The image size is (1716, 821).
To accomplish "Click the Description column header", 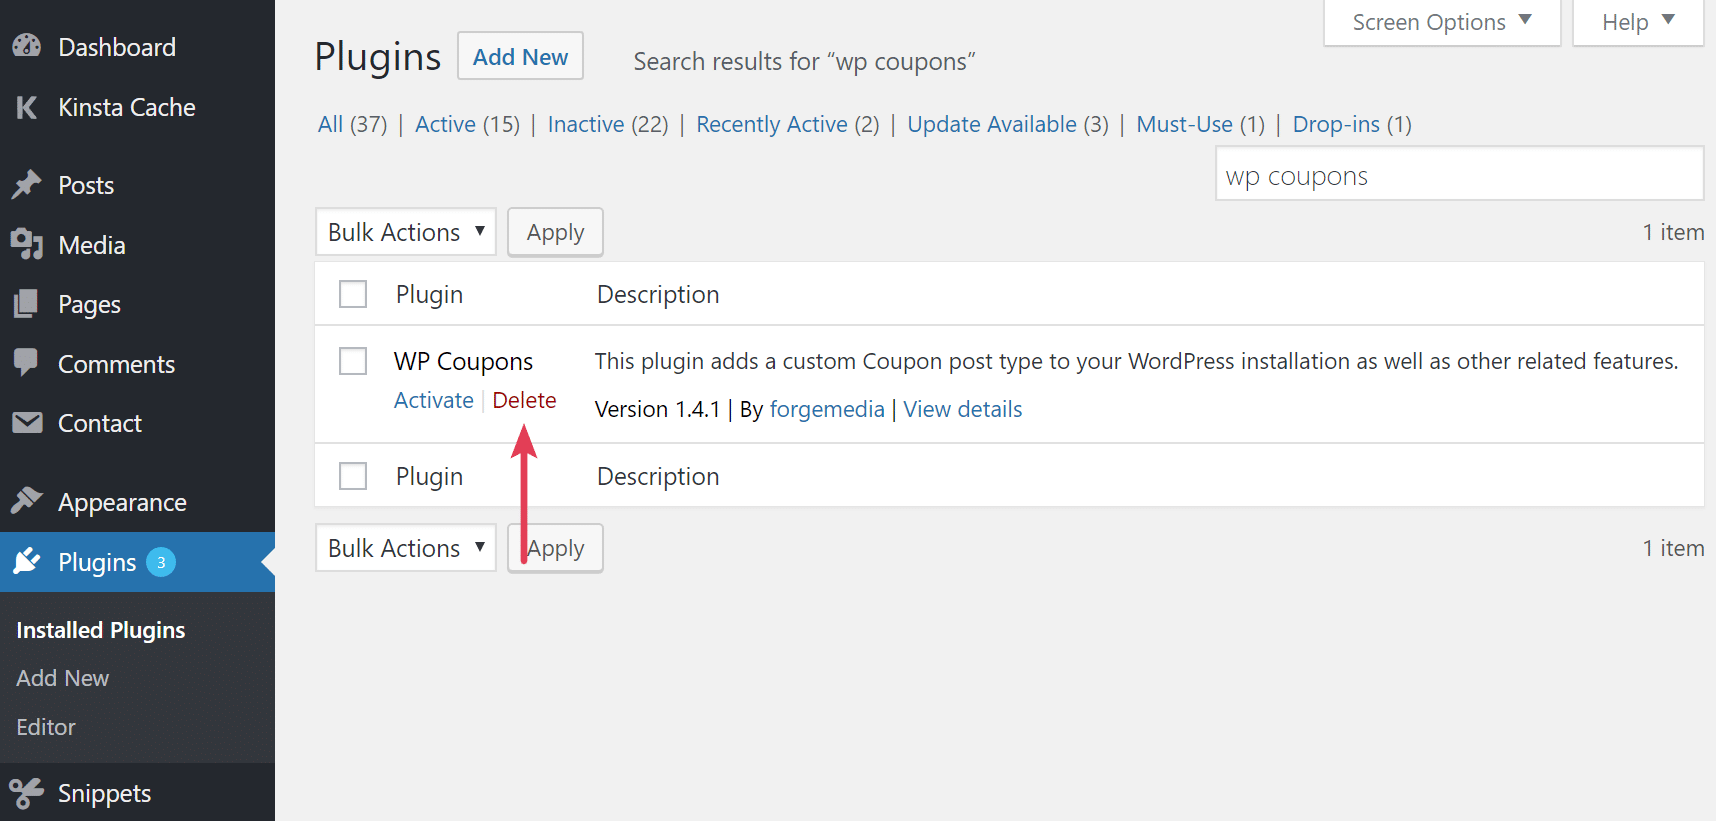I will point(658,294).
